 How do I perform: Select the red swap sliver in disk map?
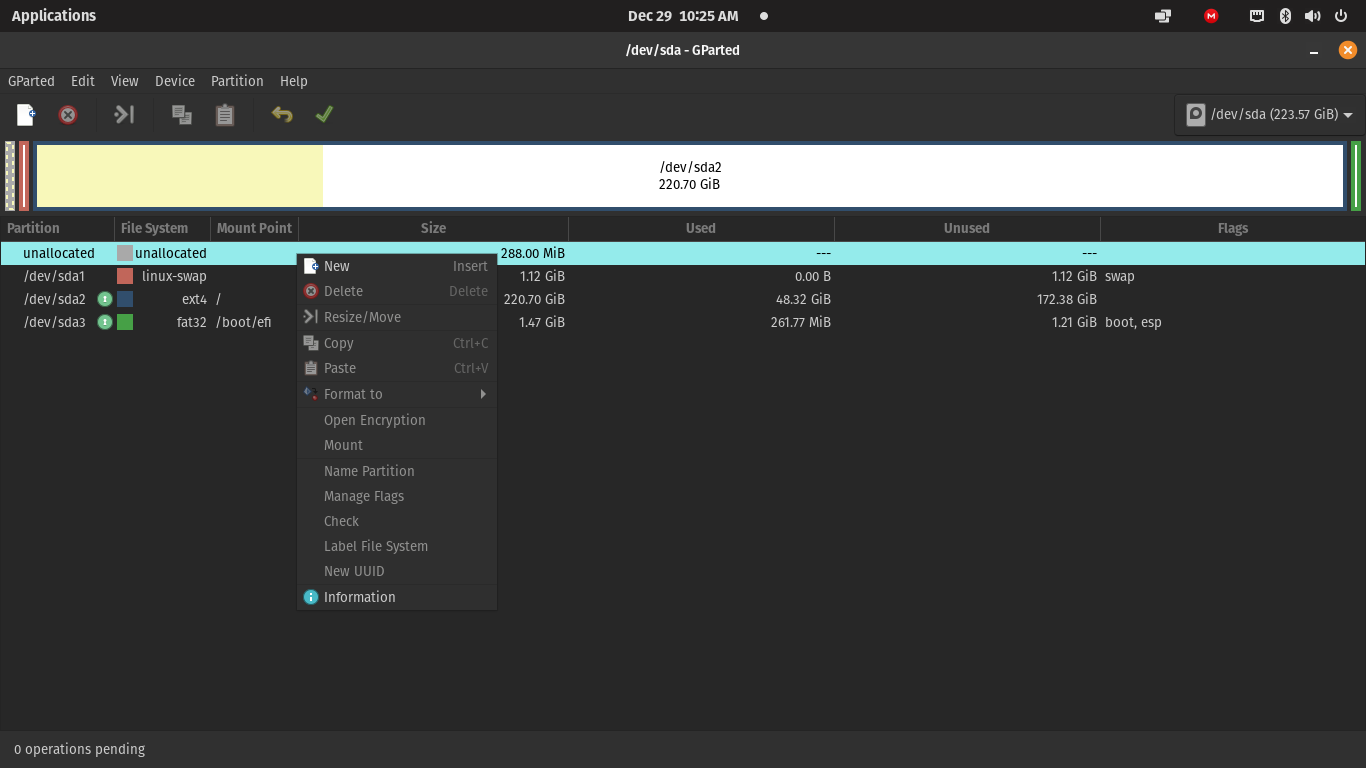click(x=24, y=176)
